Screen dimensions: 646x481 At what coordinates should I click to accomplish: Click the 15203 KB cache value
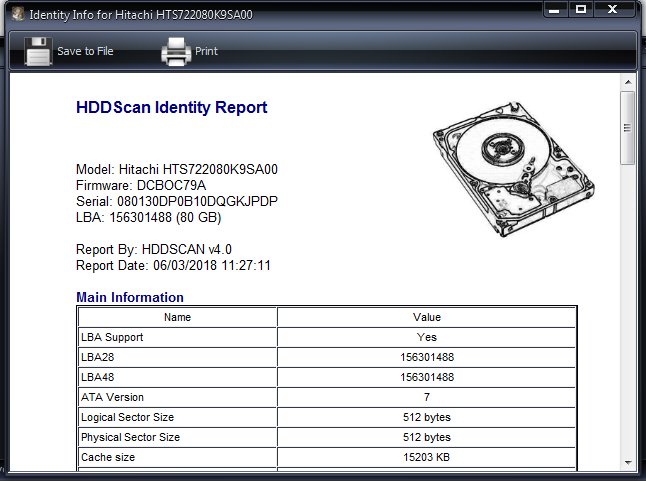pos(427,458)
